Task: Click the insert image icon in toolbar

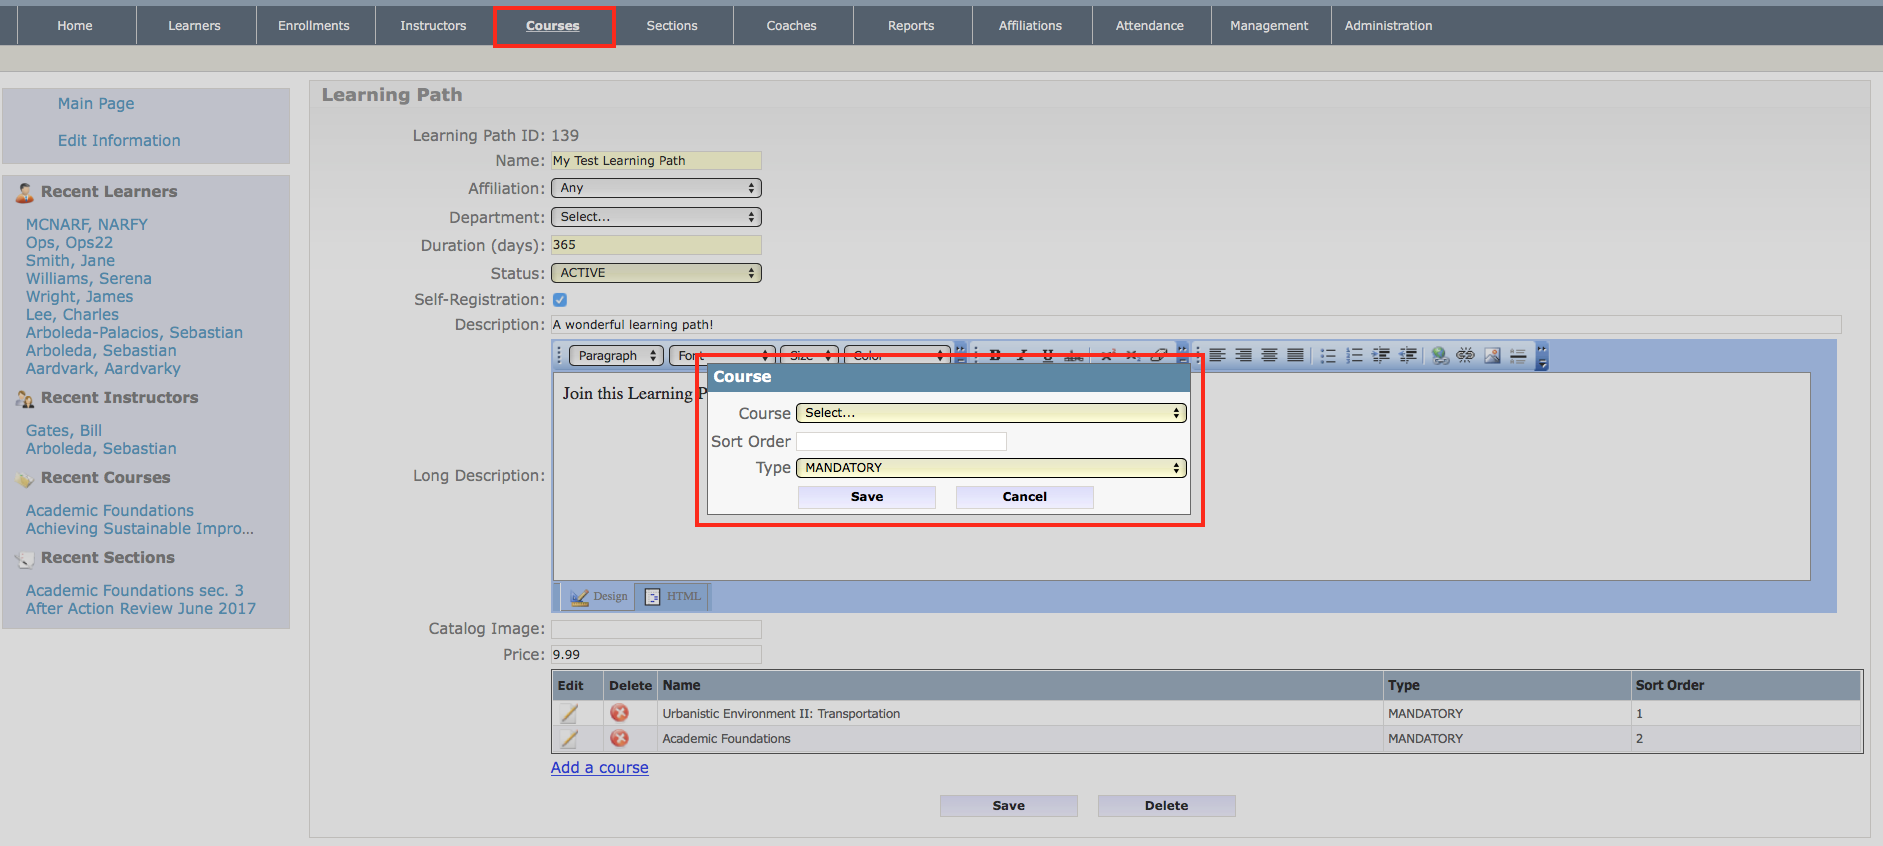Action: [x=1492, y=355]
